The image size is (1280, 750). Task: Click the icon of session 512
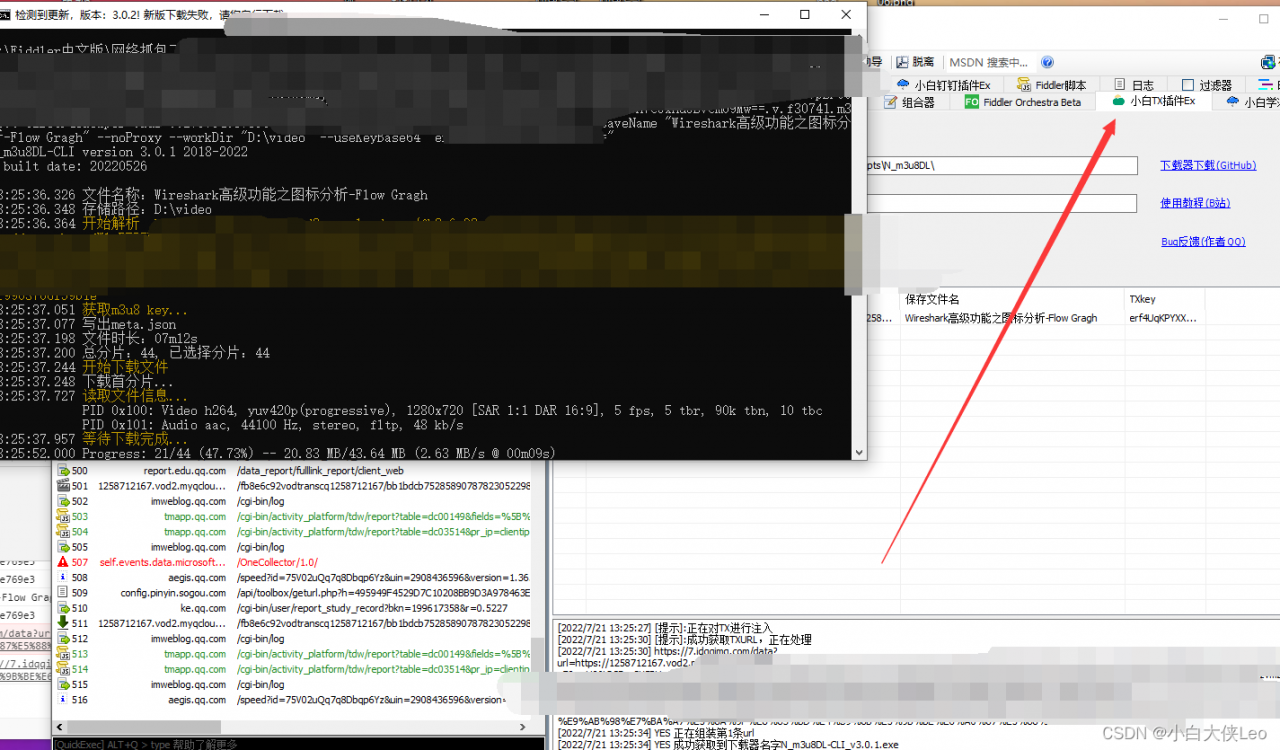62,638
